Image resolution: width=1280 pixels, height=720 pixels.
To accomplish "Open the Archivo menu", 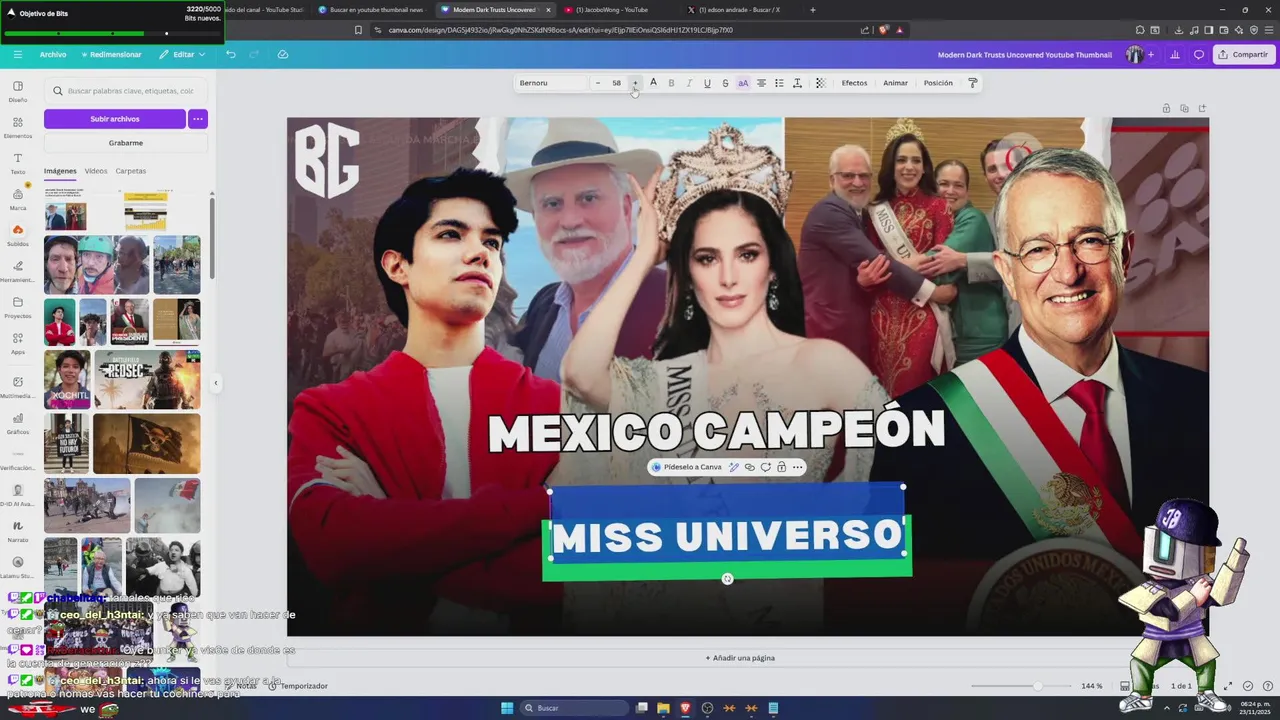I will 53,54.
